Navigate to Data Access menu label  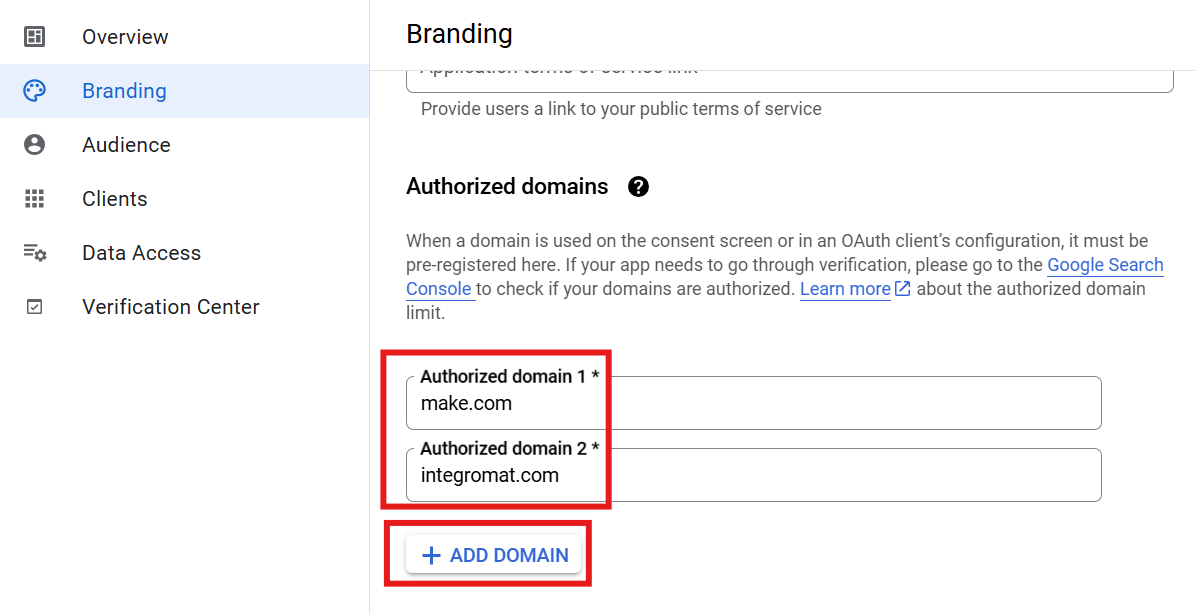141,253
